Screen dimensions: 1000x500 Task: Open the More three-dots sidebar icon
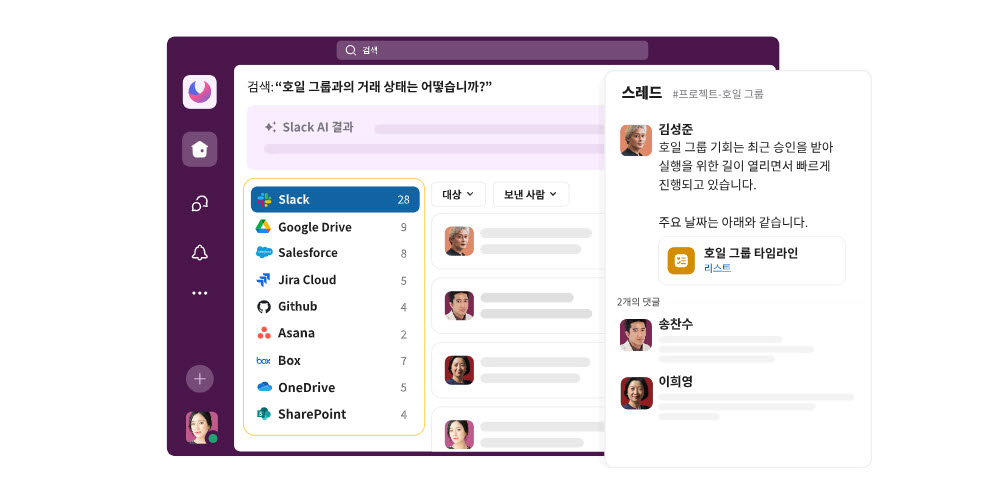point(200,293)
